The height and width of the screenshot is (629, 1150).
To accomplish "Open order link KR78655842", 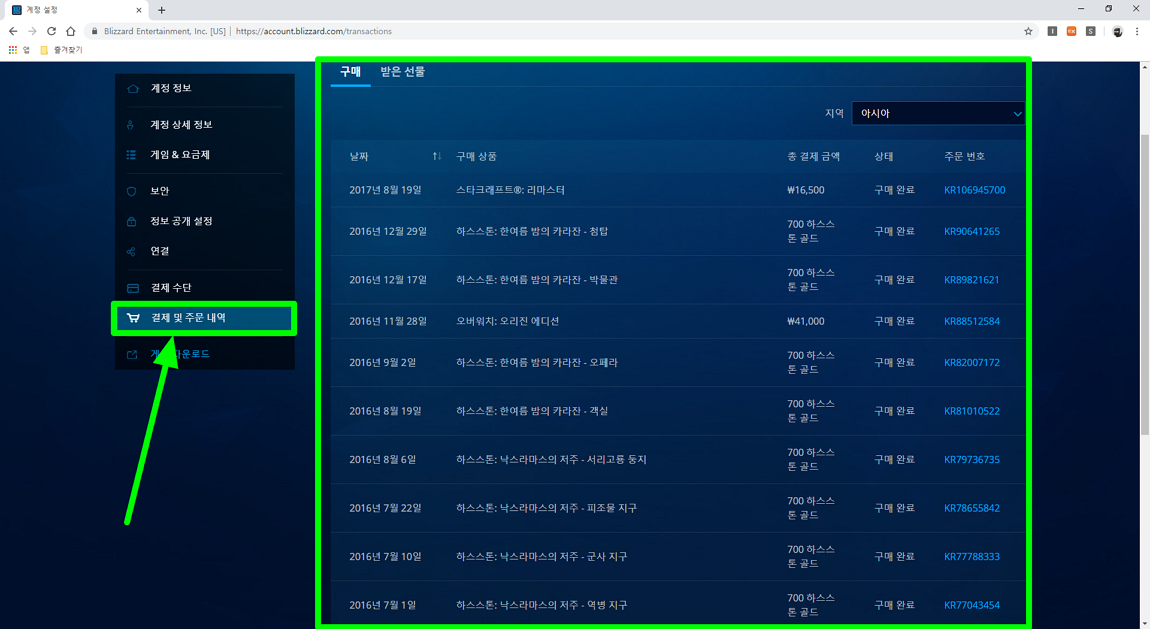I will tap(972, 508).
